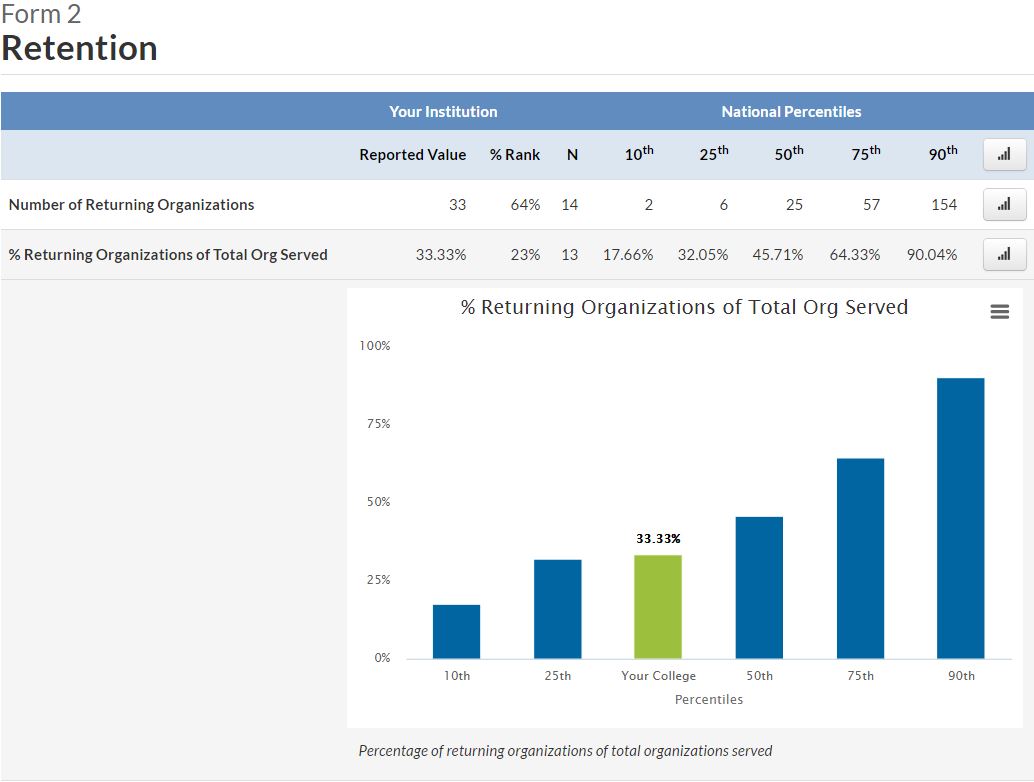1034x782 pixels.
Task: Click the Reported Value column header
Action: [x=412, y=155]
